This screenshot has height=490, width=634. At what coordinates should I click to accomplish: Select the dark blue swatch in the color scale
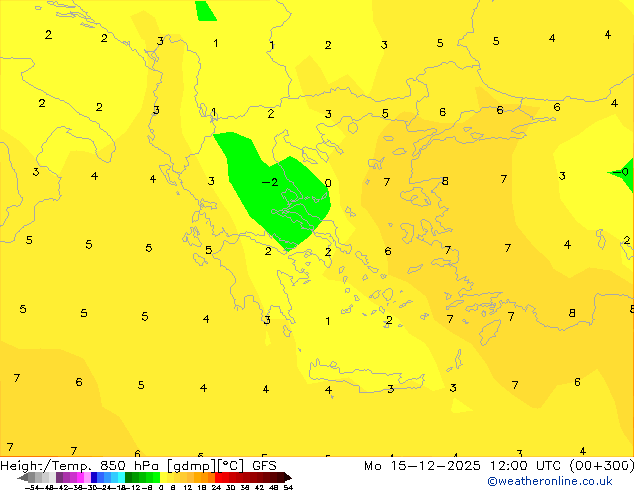94,477
